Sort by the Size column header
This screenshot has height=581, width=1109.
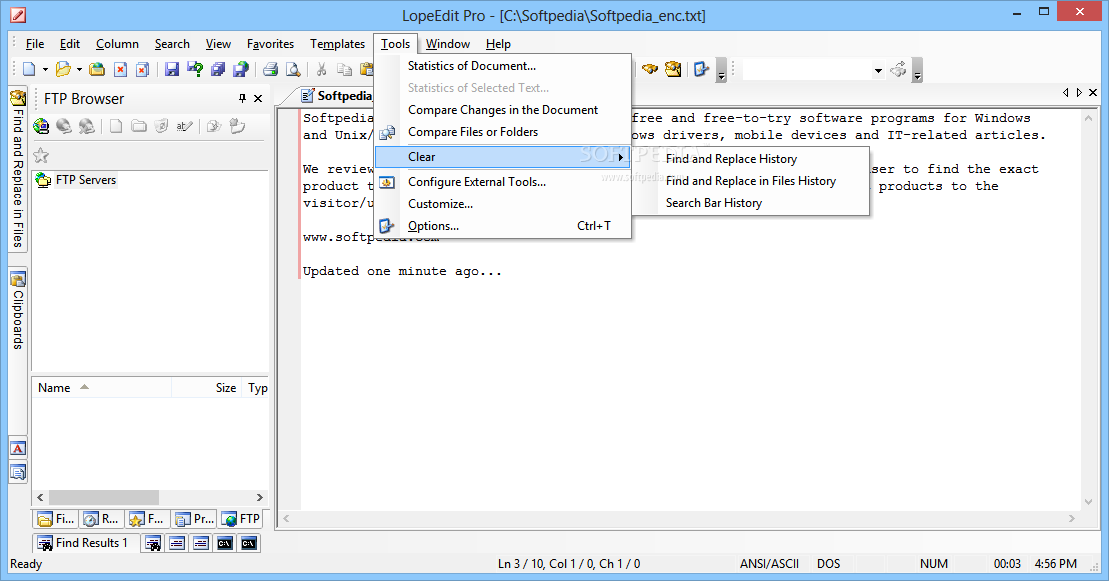[x=207, y=388]
